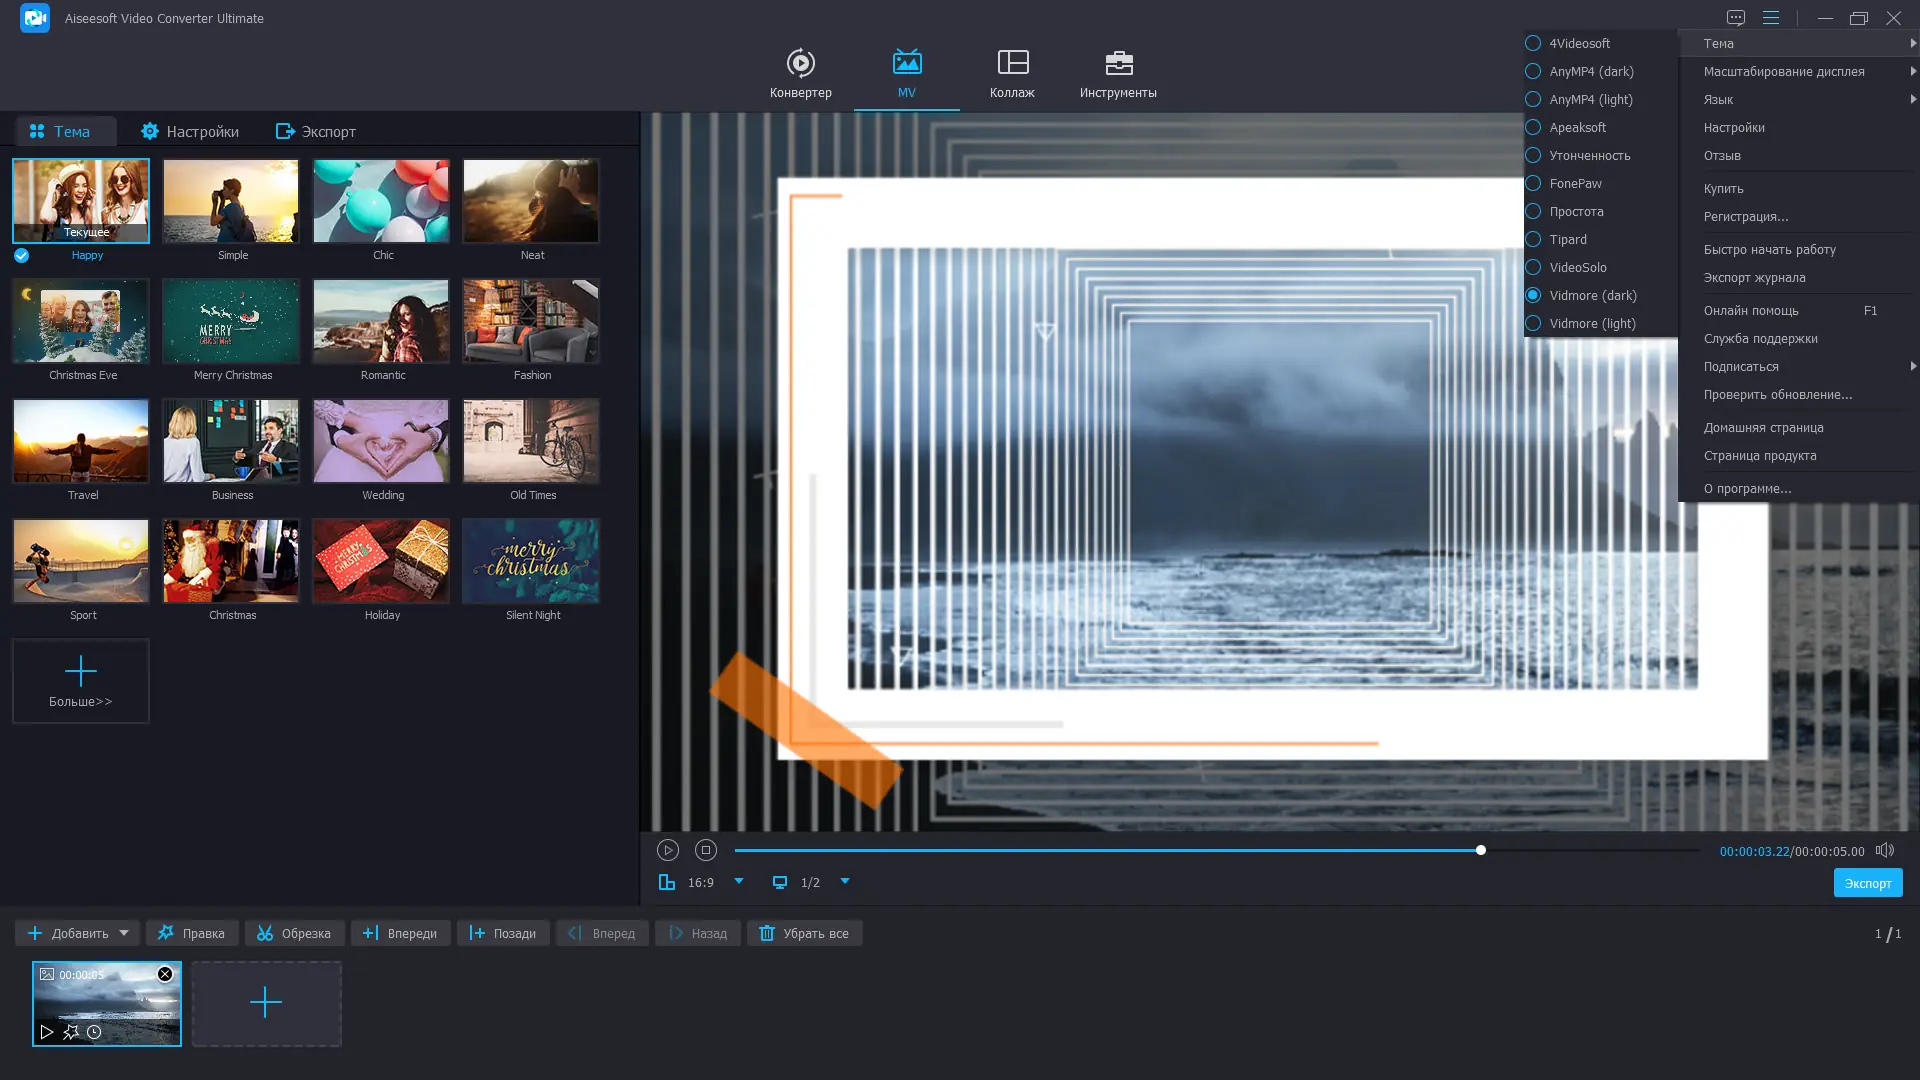Mute the preview volume icon
This screenshot has width=1920, height=1080.
(1885, 850)
